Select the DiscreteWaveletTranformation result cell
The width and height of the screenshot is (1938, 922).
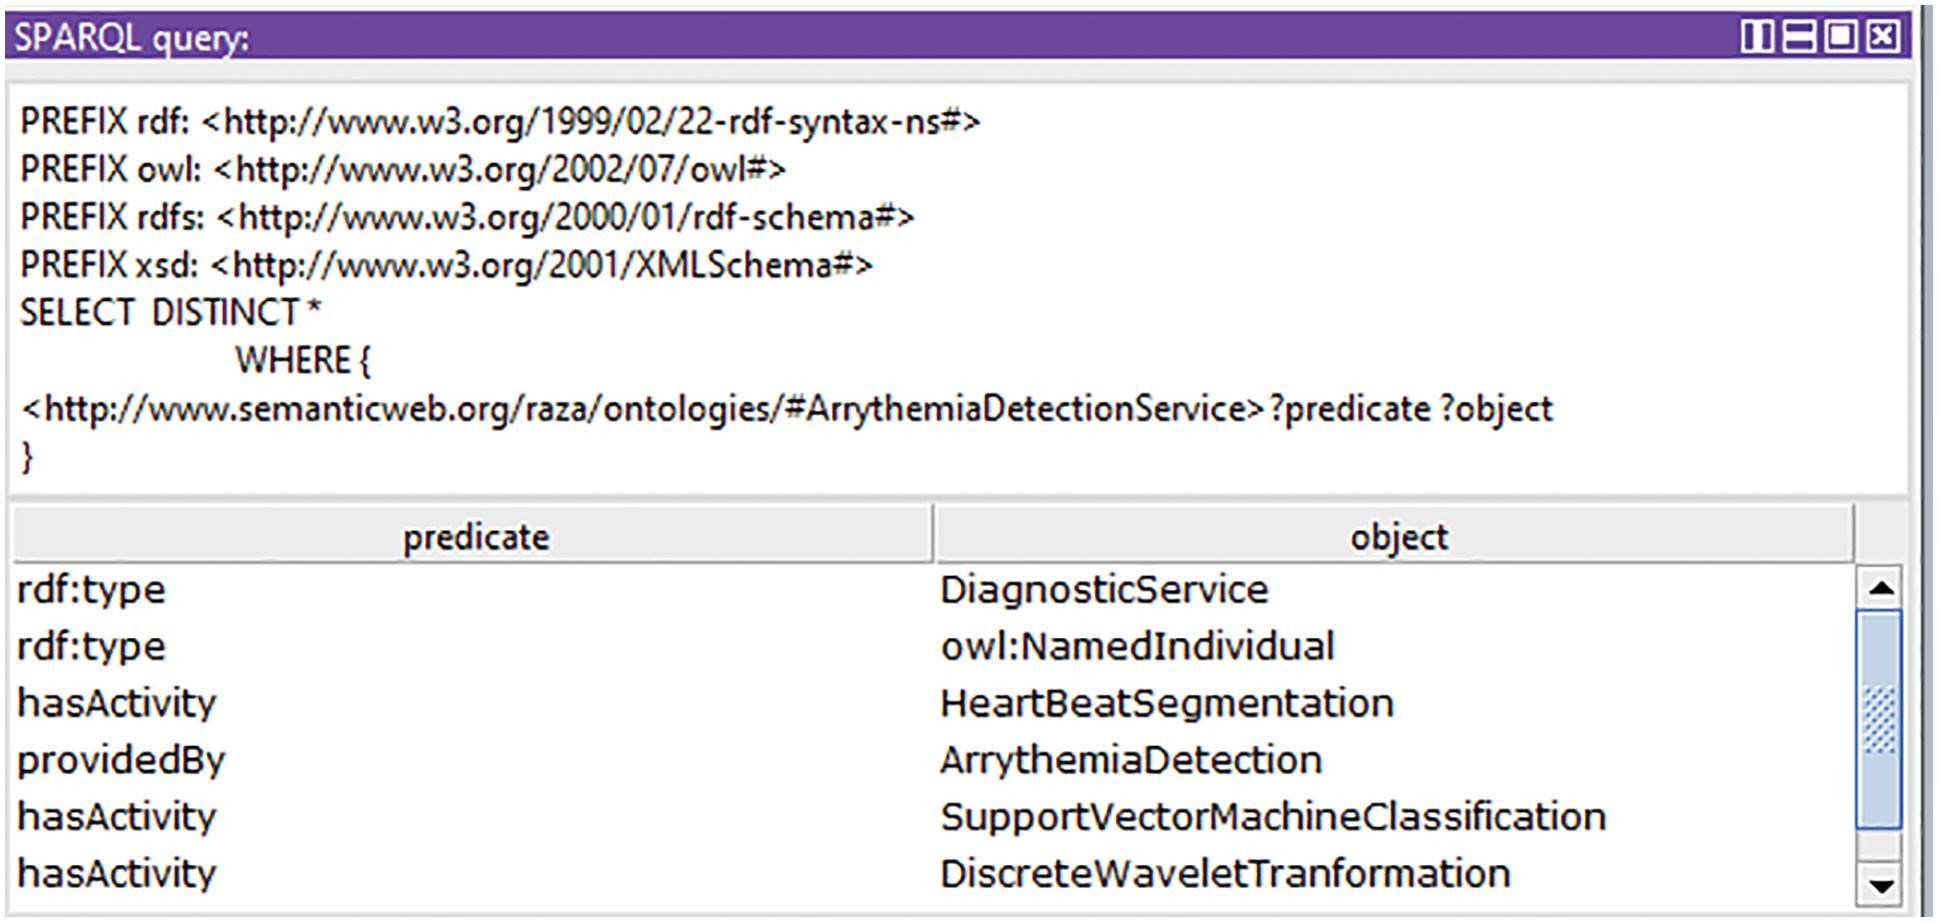click(x=1224, y=874)
